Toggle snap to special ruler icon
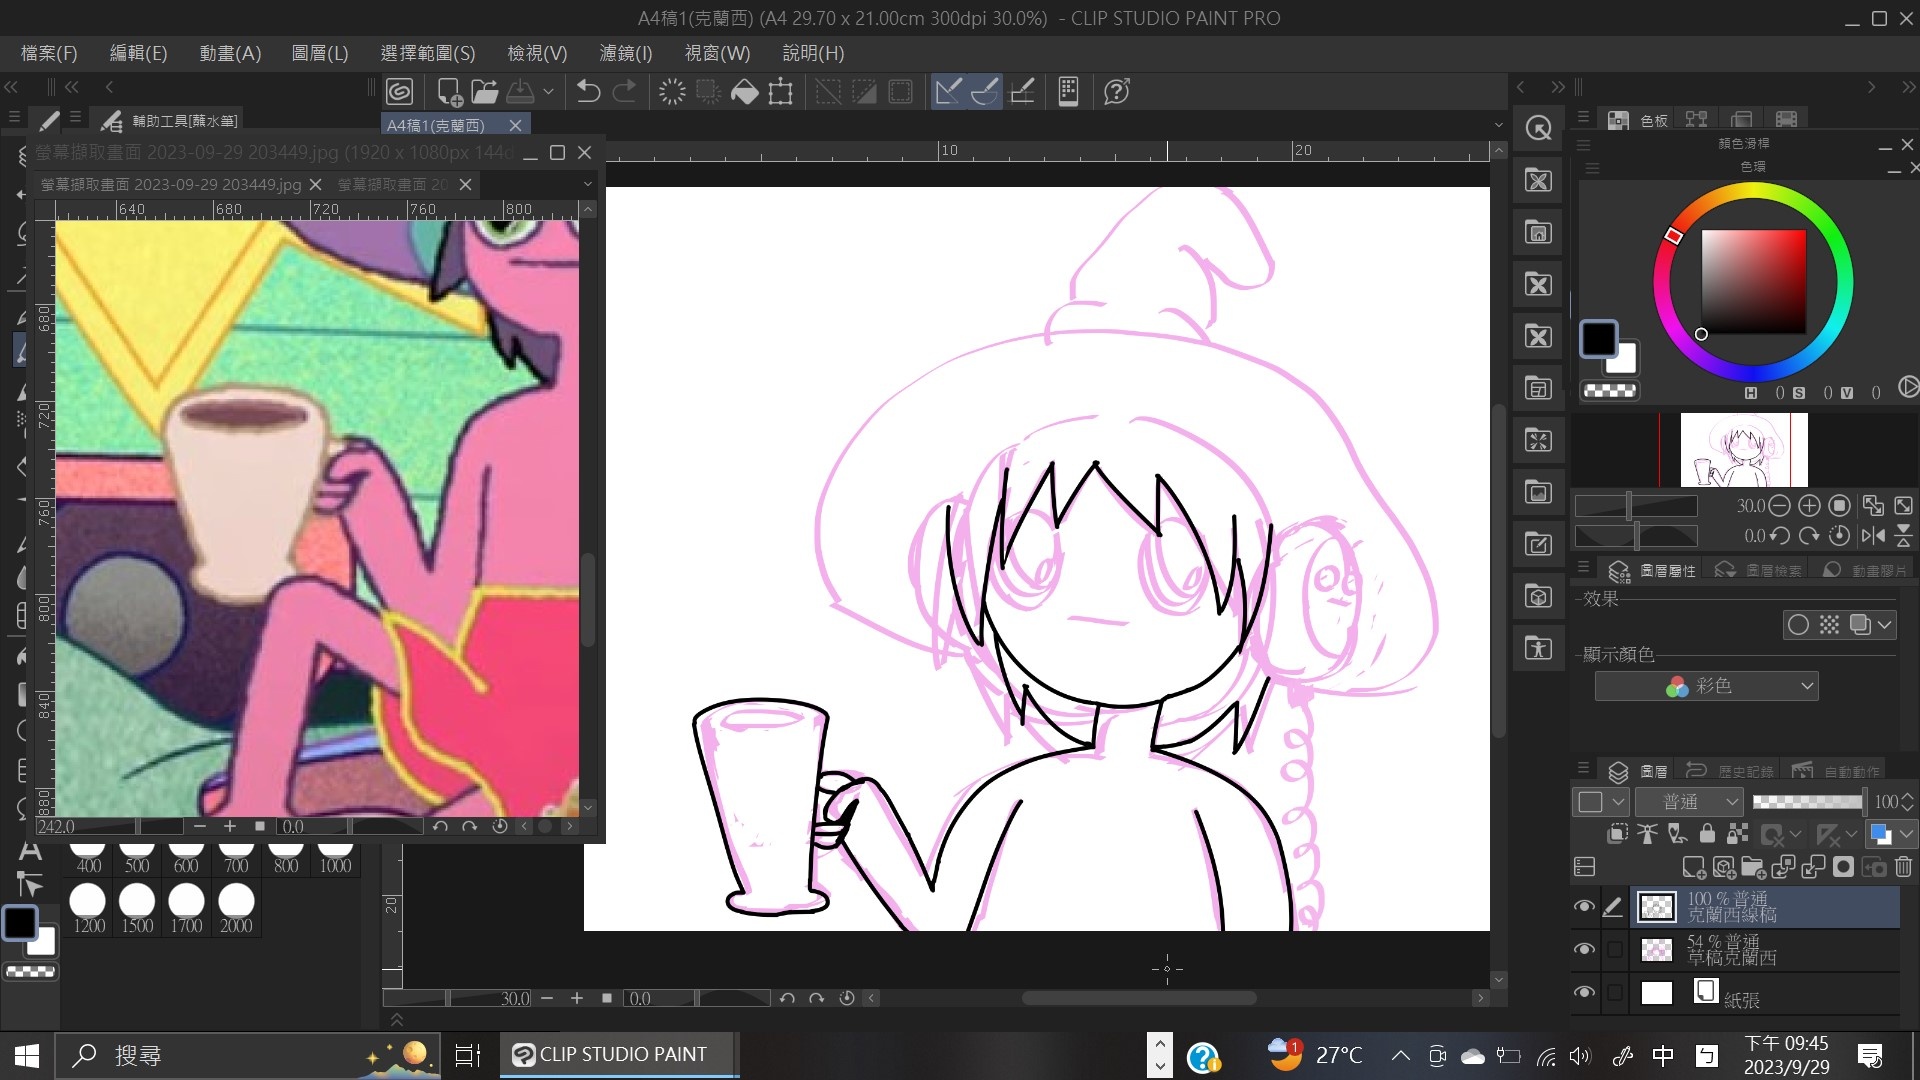 tap(985, 92)
